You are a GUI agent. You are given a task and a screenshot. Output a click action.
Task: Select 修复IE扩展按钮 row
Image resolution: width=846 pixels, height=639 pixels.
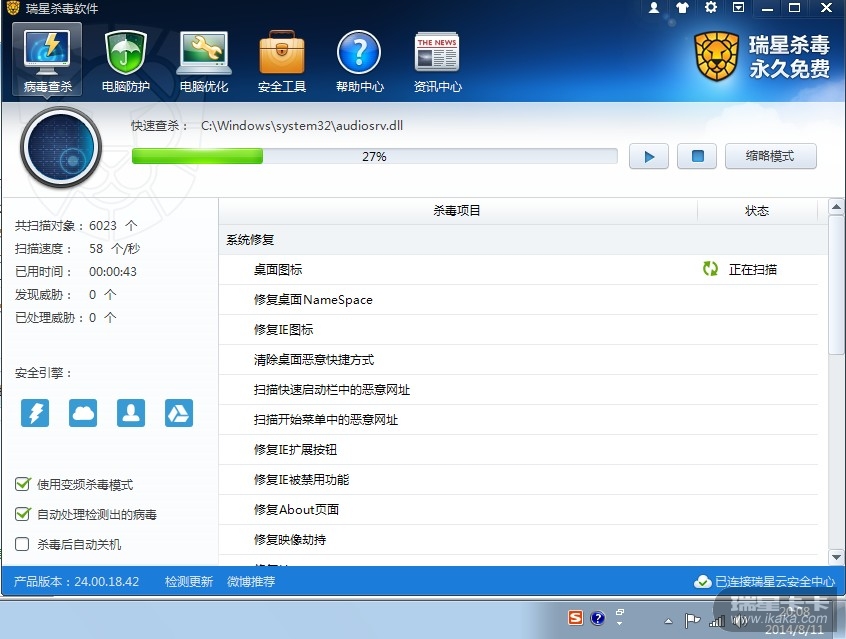click(518, 450)
